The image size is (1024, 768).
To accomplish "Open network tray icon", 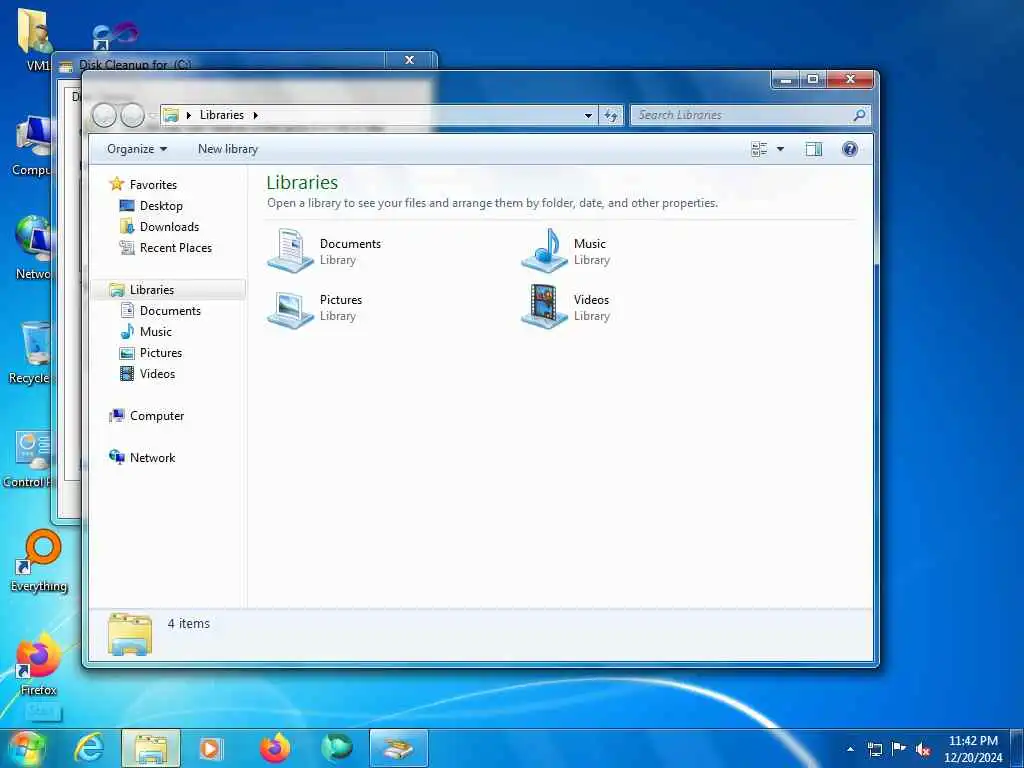I will point(874,750).
